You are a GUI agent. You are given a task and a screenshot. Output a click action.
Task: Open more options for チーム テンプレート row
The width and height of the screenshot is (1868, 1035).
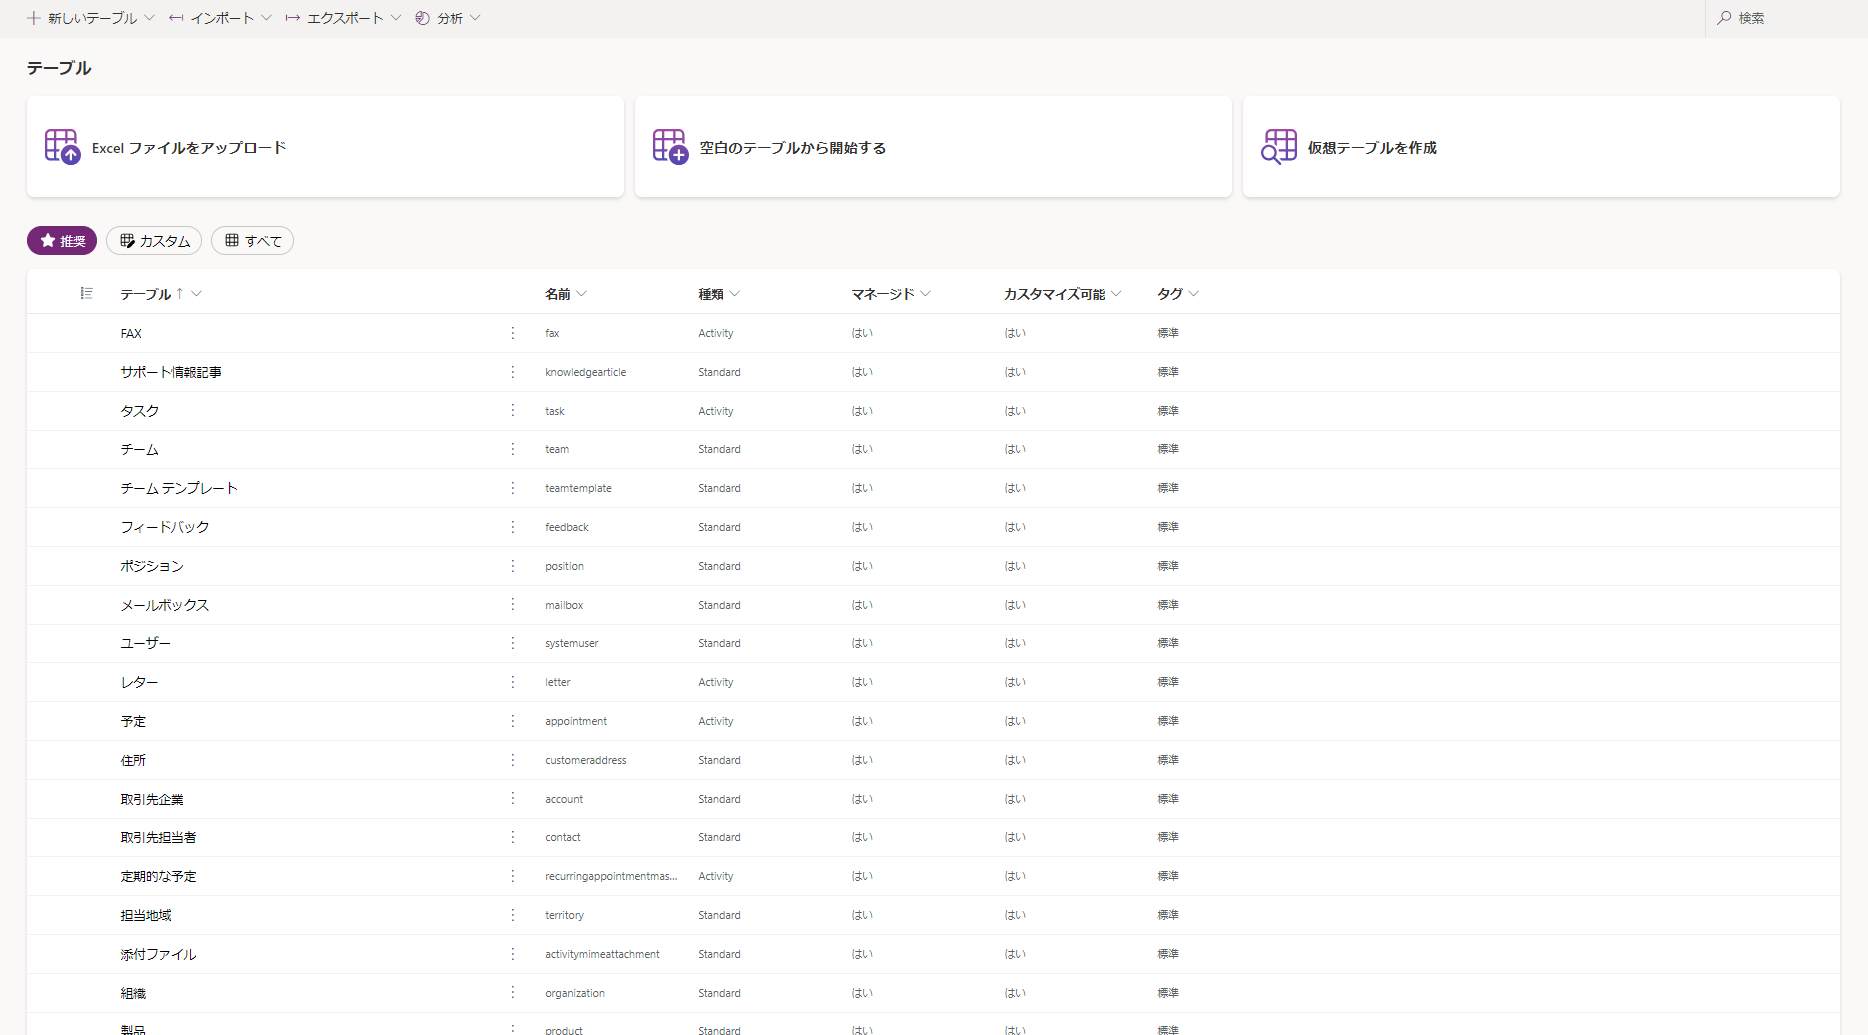513,488
